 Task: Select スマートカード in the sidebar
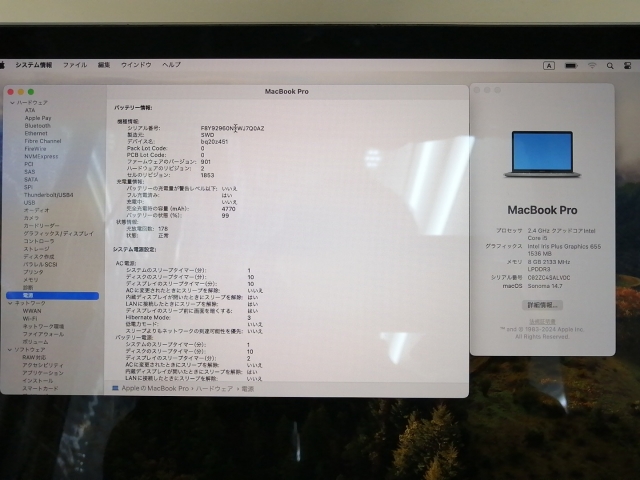40,389
